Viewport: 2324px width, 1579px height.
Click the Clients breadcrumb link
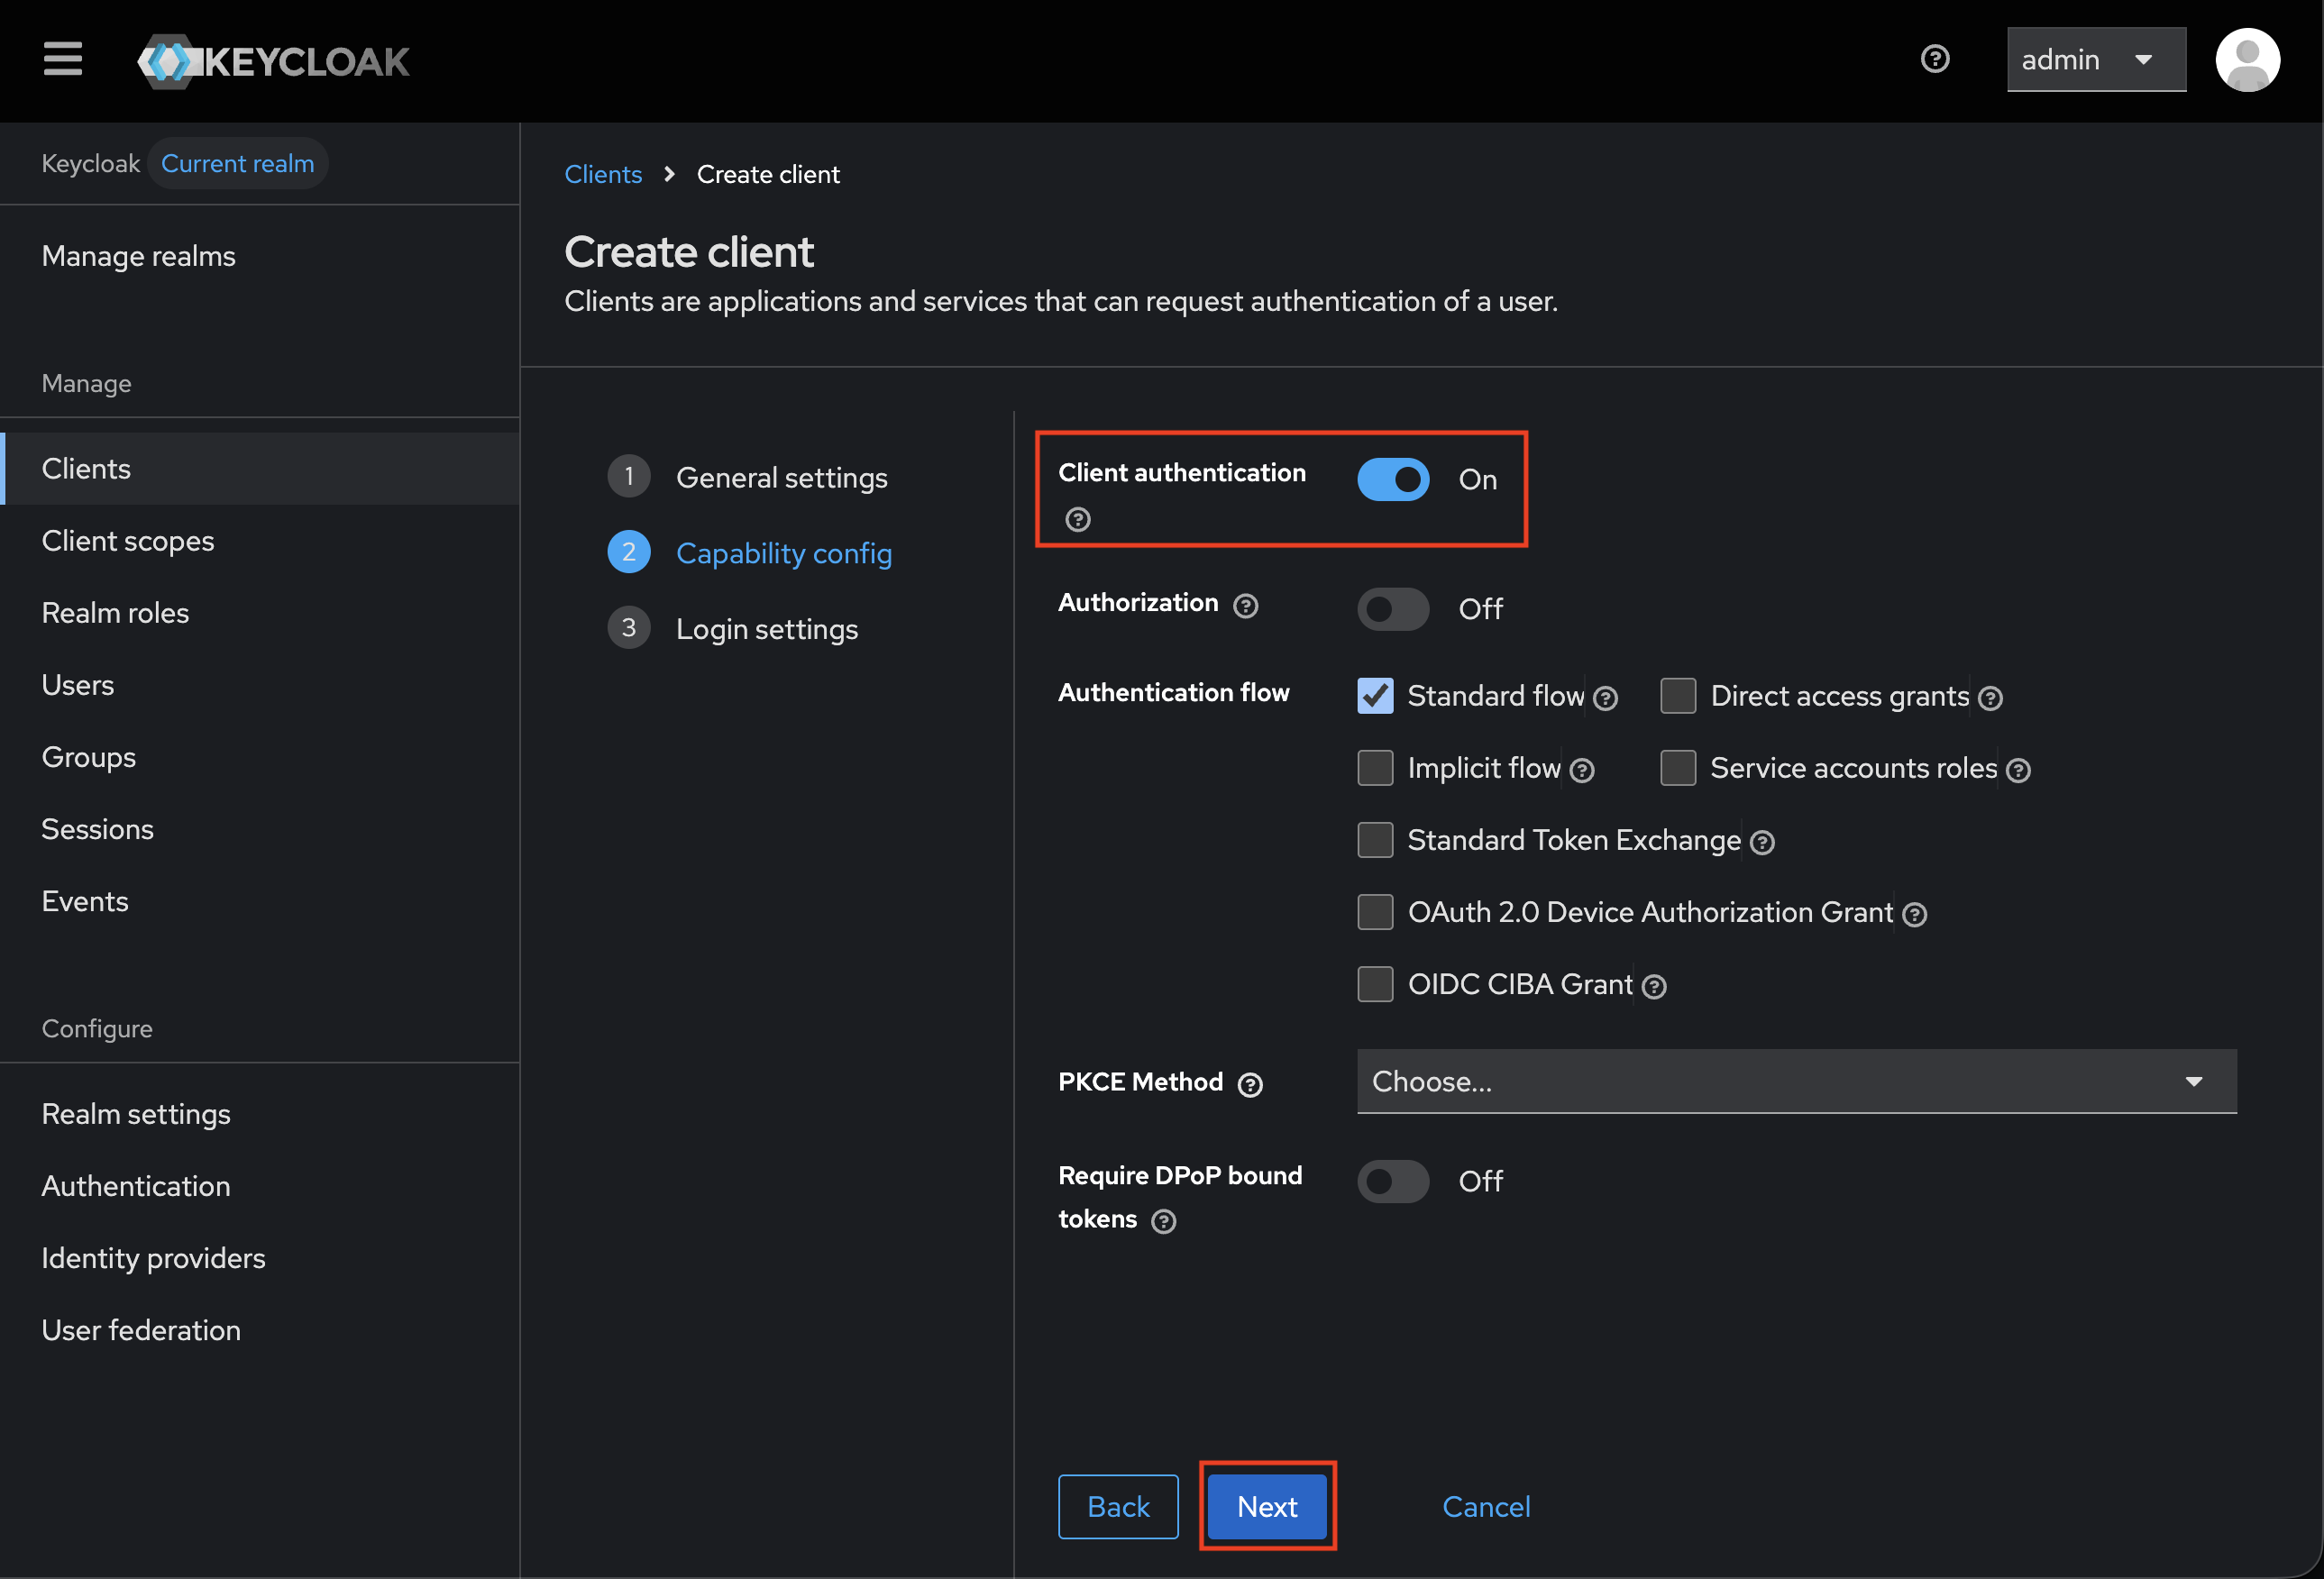pos(602,174)
